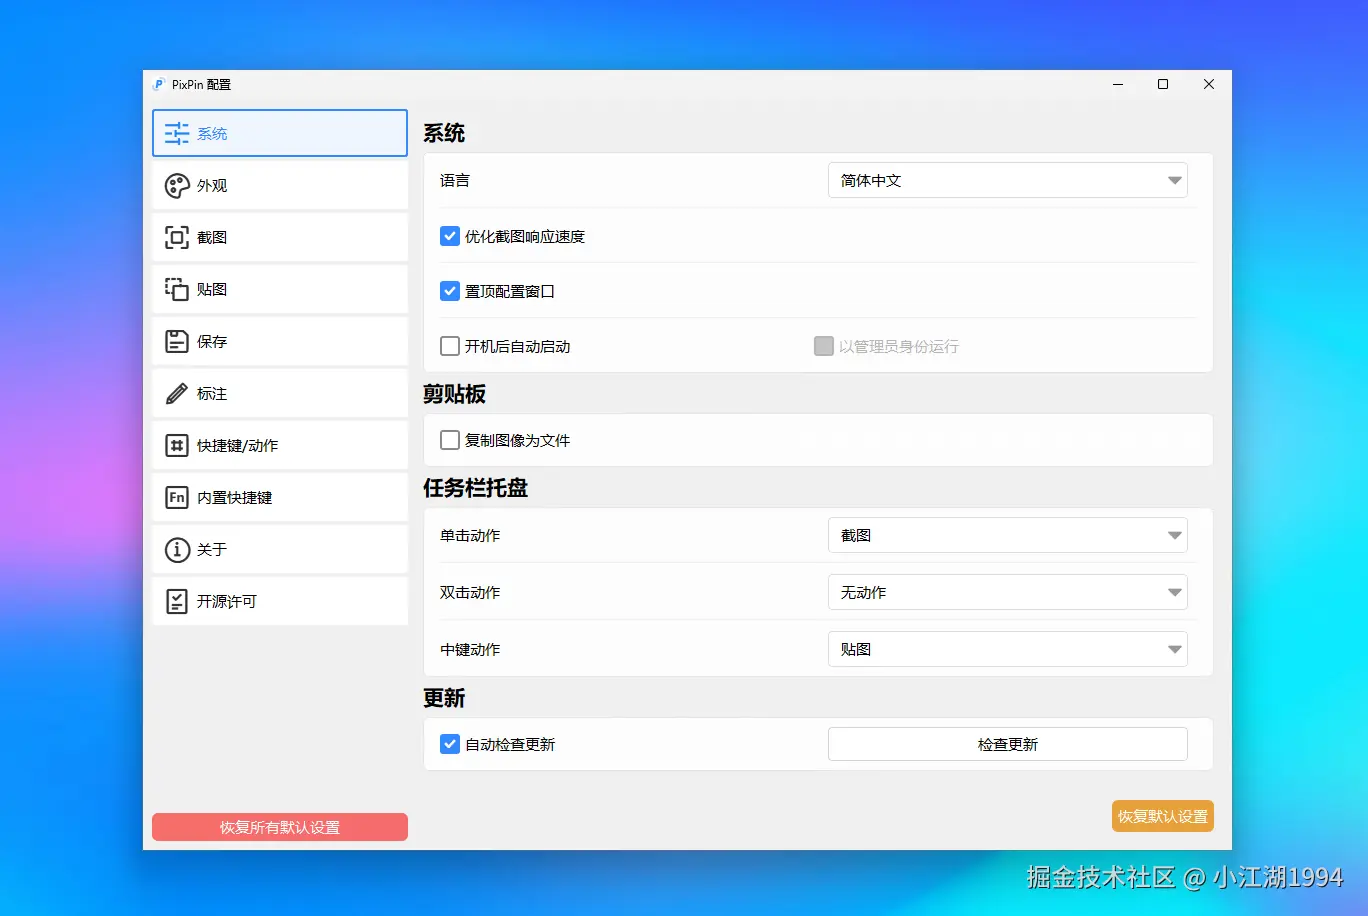
Task: Click the 检查更新 button
Action: point(1008,744)
